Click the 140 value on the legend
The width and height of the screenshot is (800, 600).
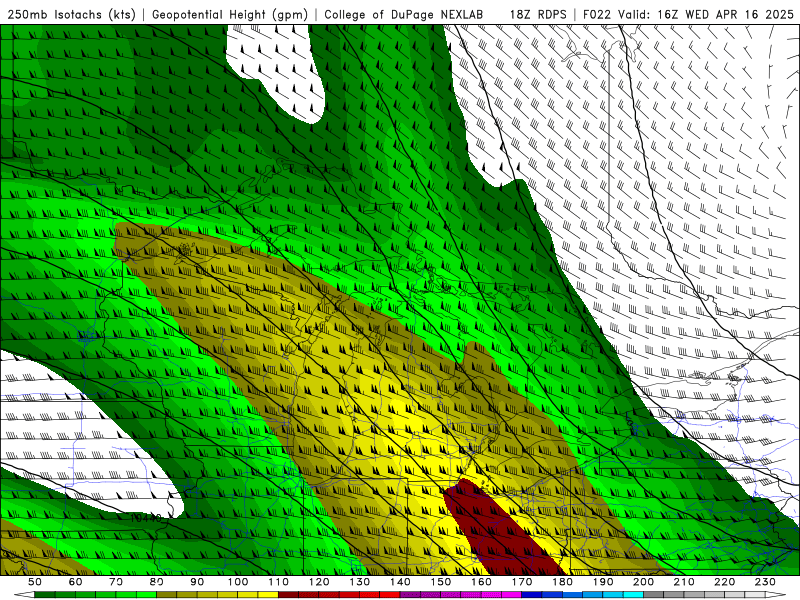[400, 582]
